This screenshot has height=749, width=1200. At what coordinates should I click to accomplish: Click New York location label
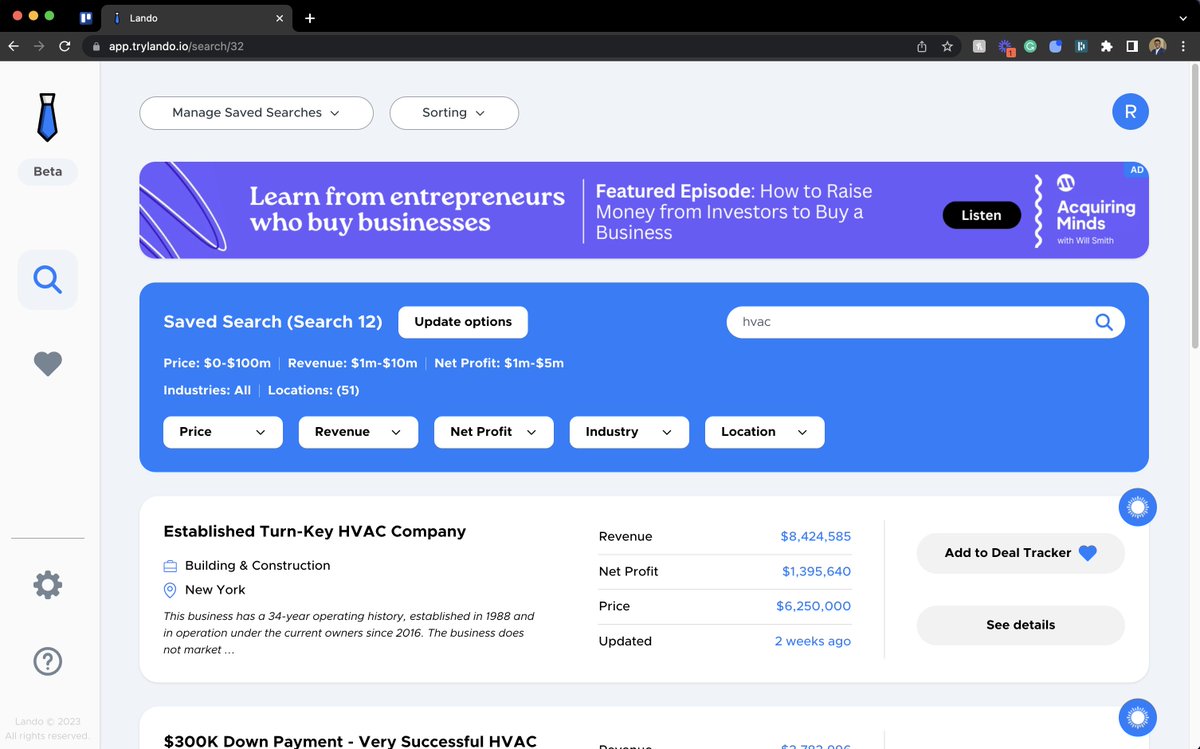tap(215, 590)
